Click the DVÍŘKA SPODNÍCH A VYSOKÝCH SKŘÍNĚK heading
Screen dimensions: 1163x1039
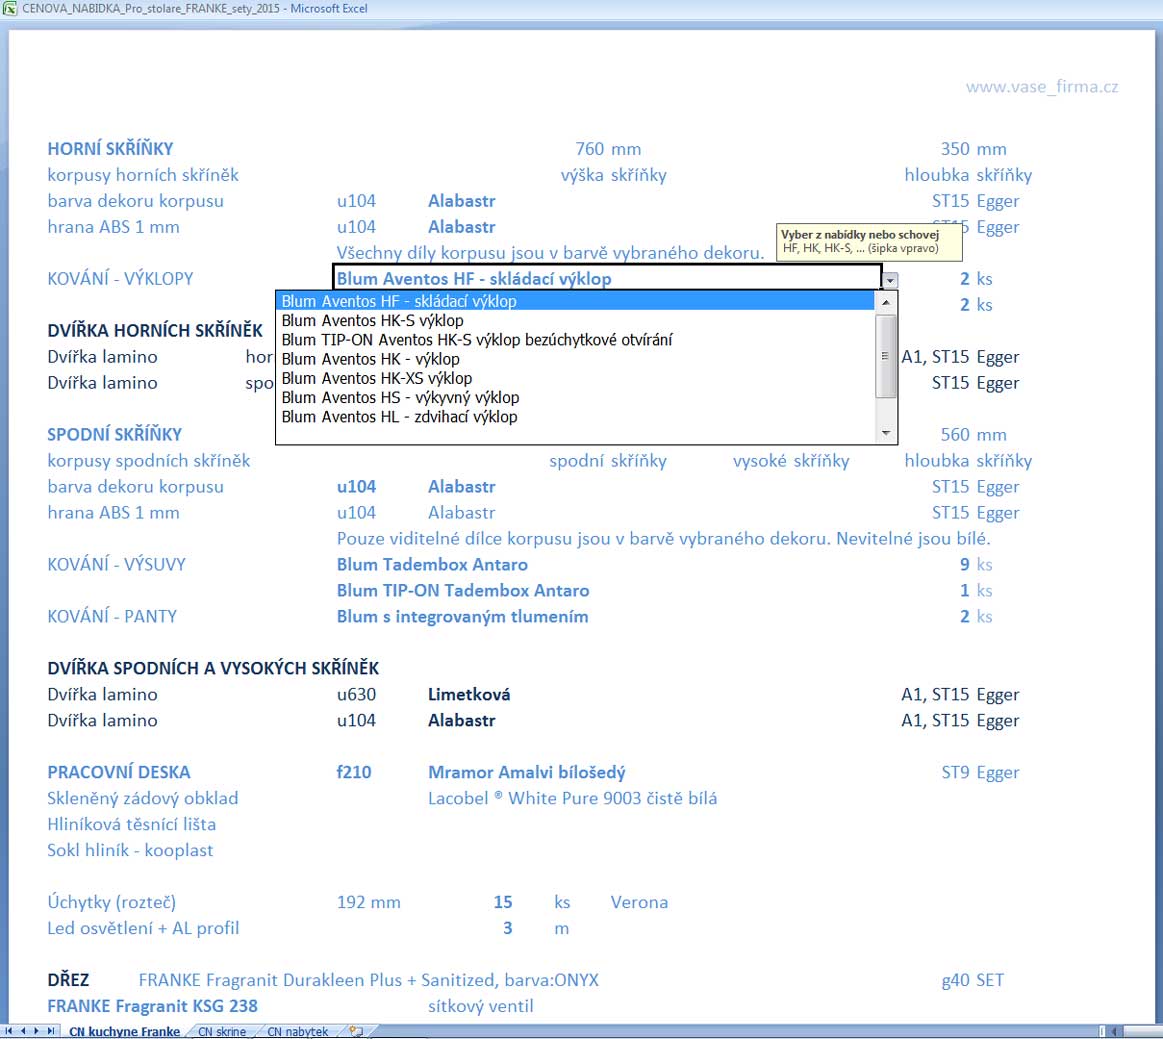click(213, 668)
